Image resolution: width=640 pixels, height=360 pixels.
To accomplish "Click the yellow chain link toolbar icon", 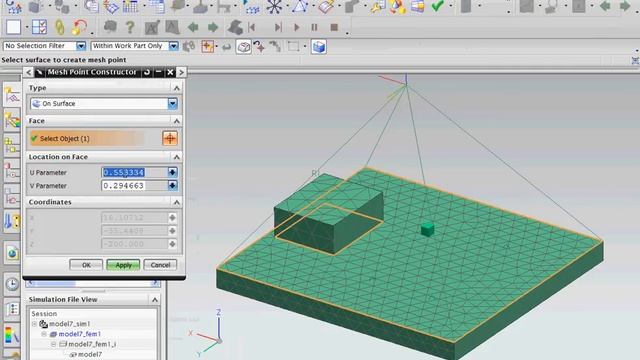I will click(60, 27).
